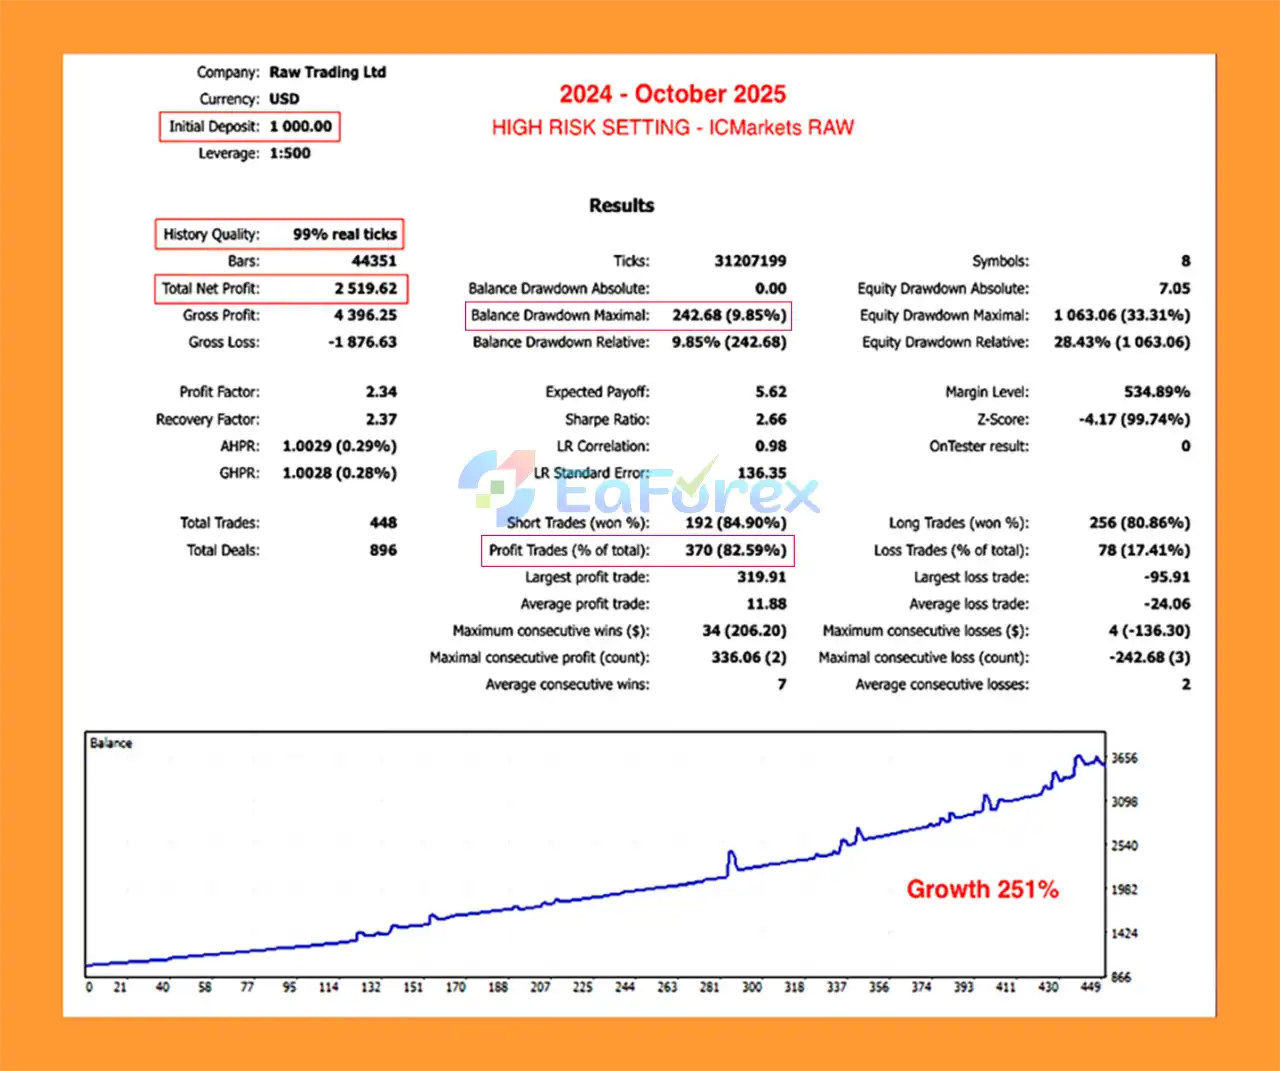Select the Profit Factor value 2.34

pos(380,392)
